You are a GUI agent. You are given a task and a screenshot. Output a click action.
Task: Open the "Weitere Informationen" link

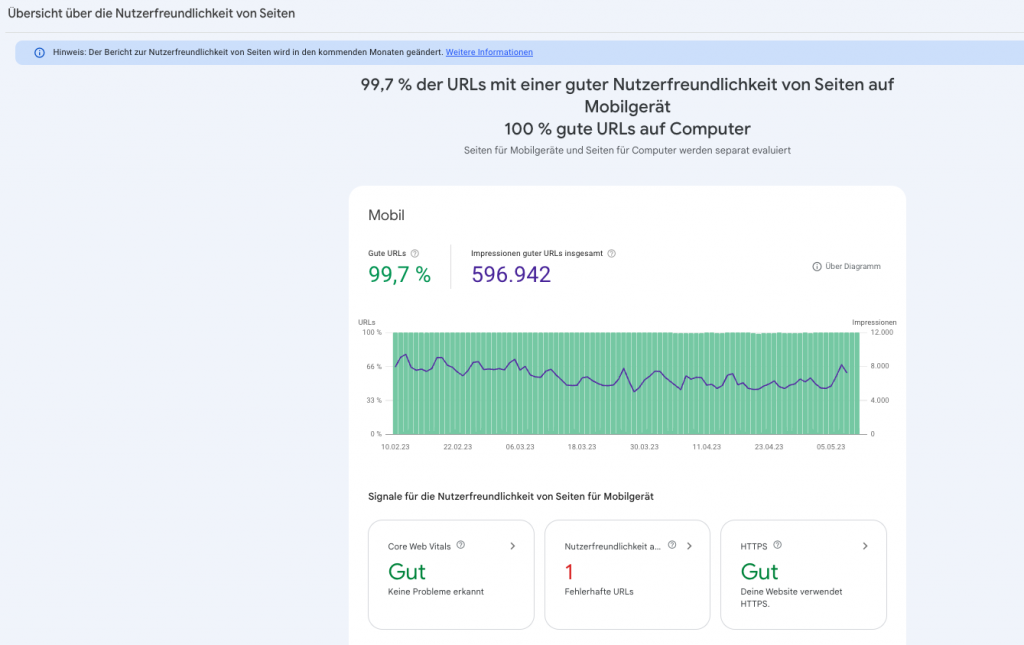[489, 52]
